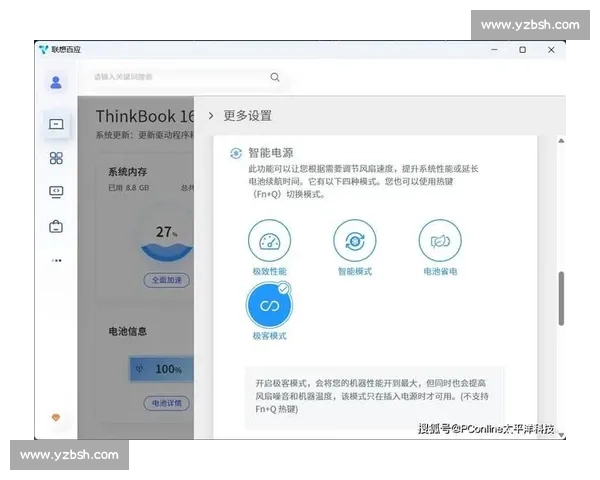This screenshot has width=600, height=480.
Task: Open the user account profile icon
Action: (x=56, y=82)
